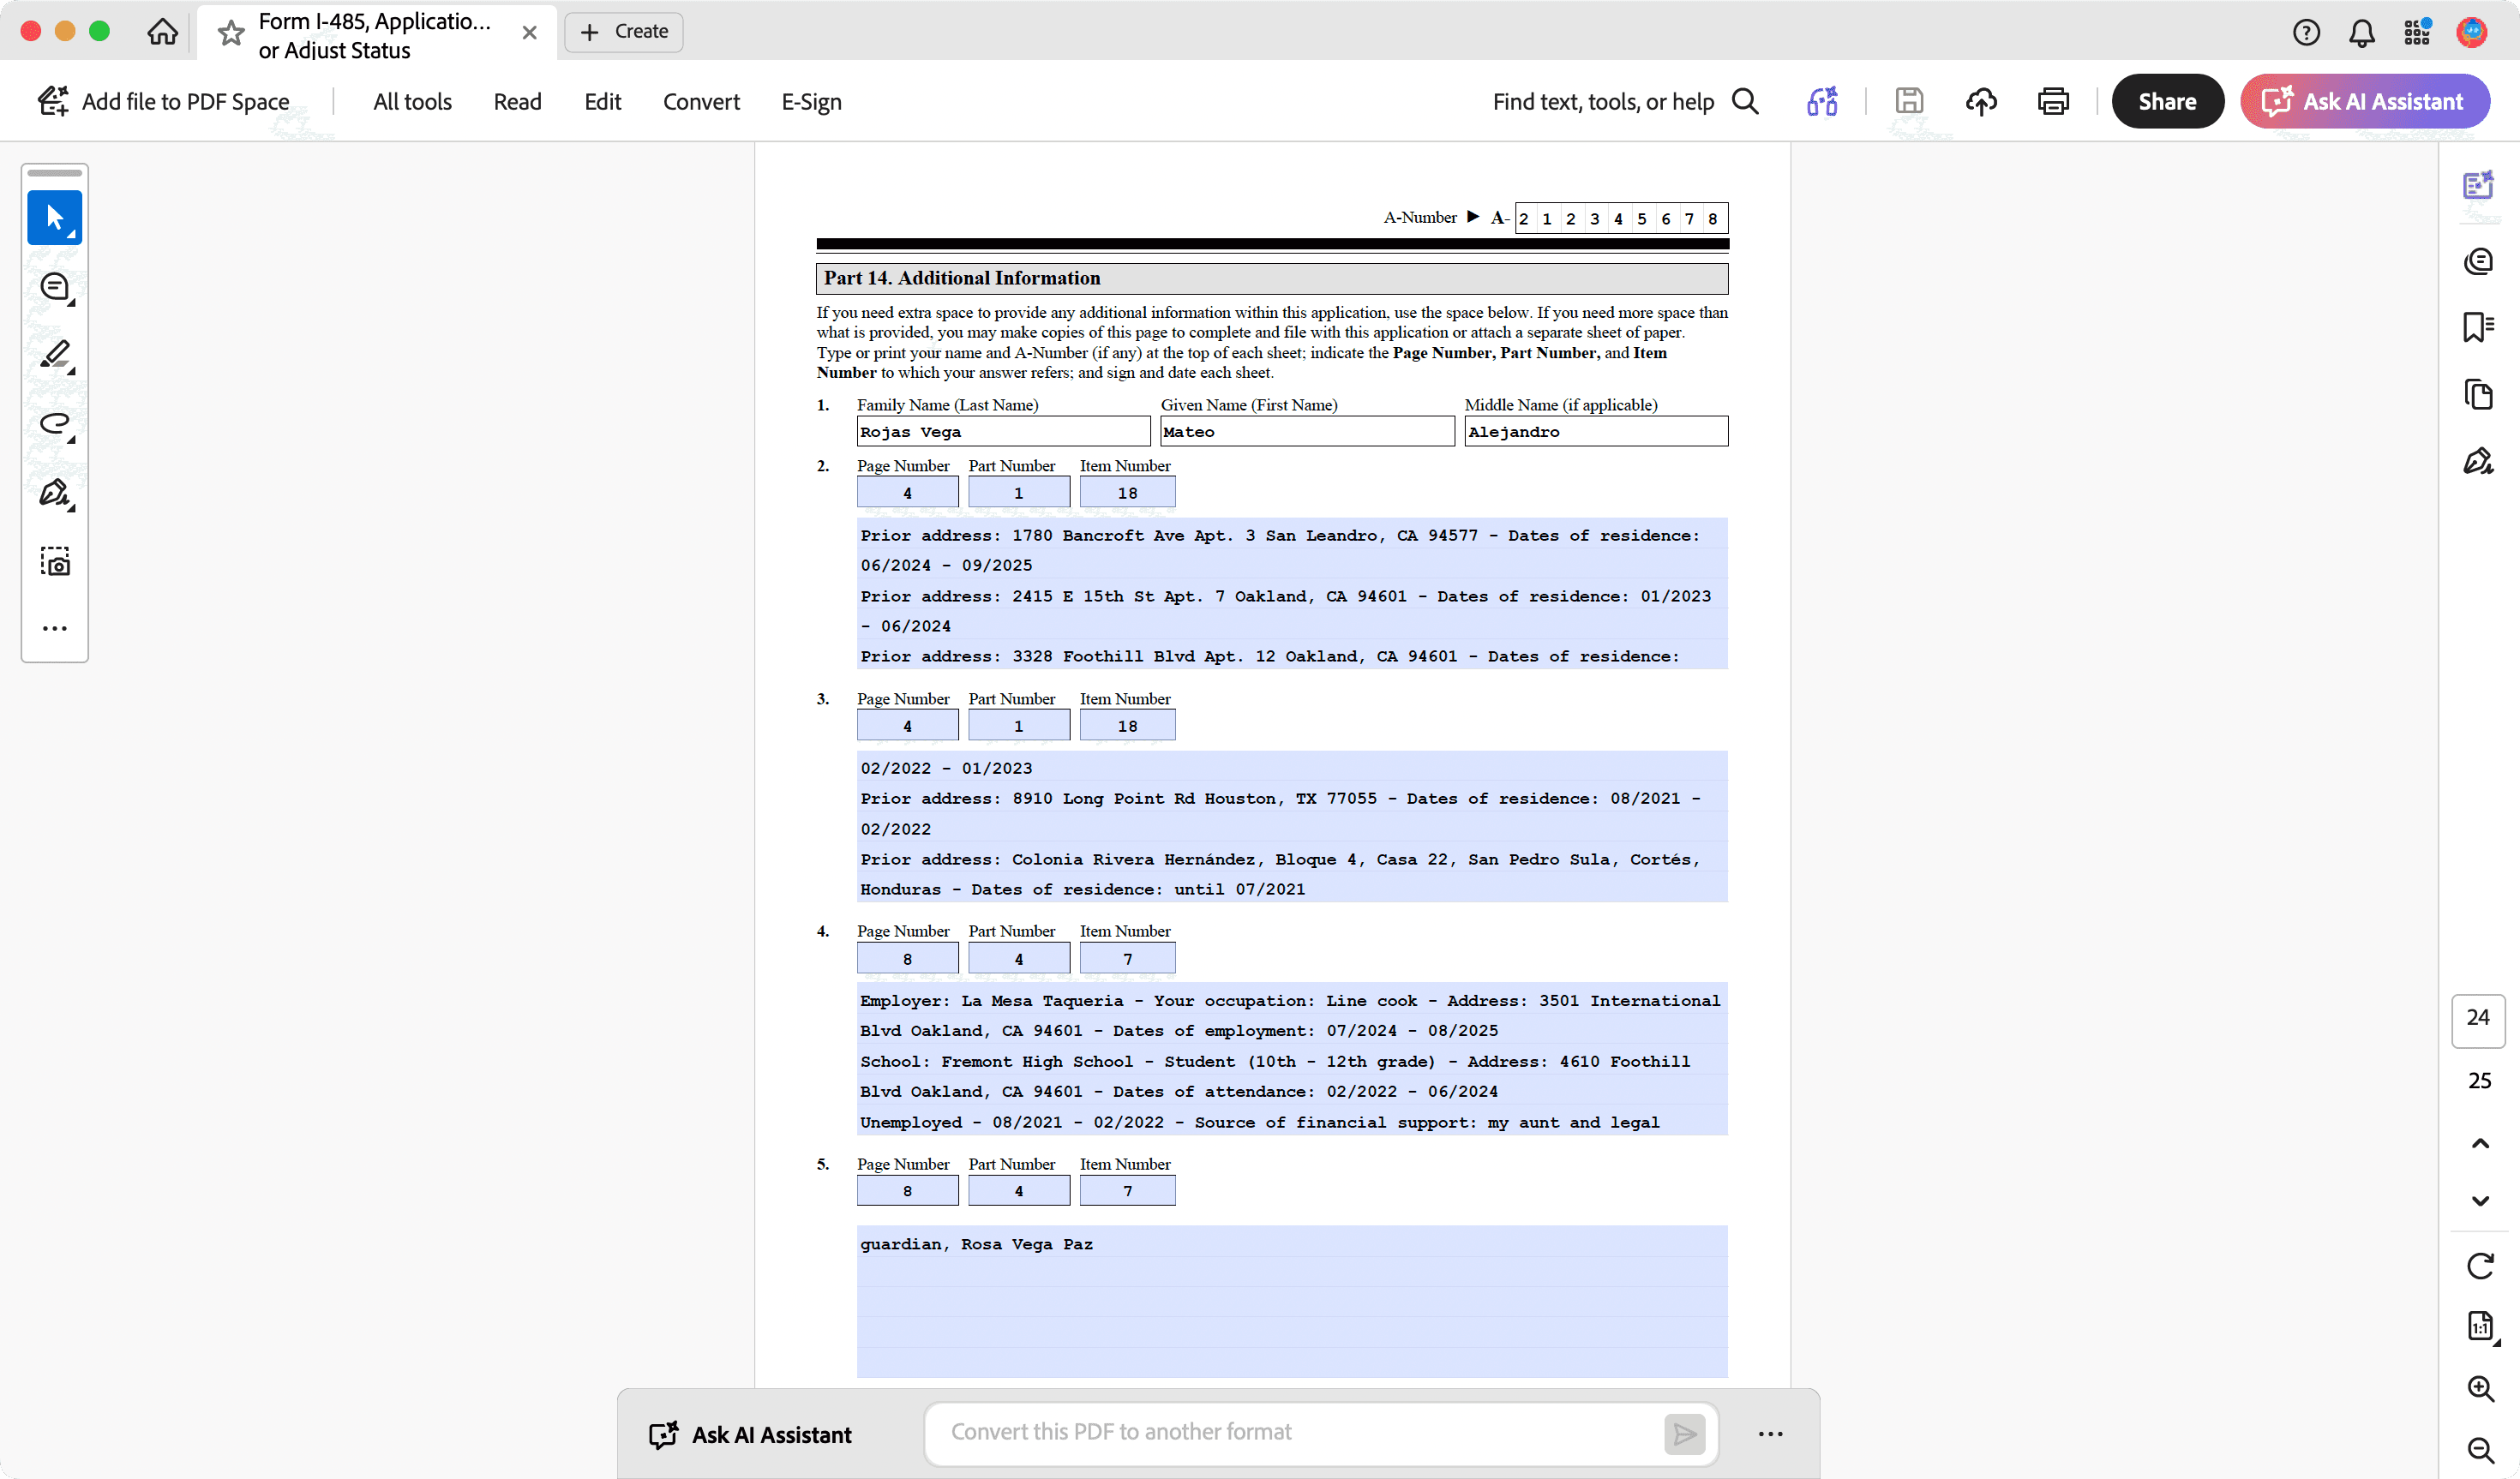Open the page display settings icon

(x=2480, y=1327)
